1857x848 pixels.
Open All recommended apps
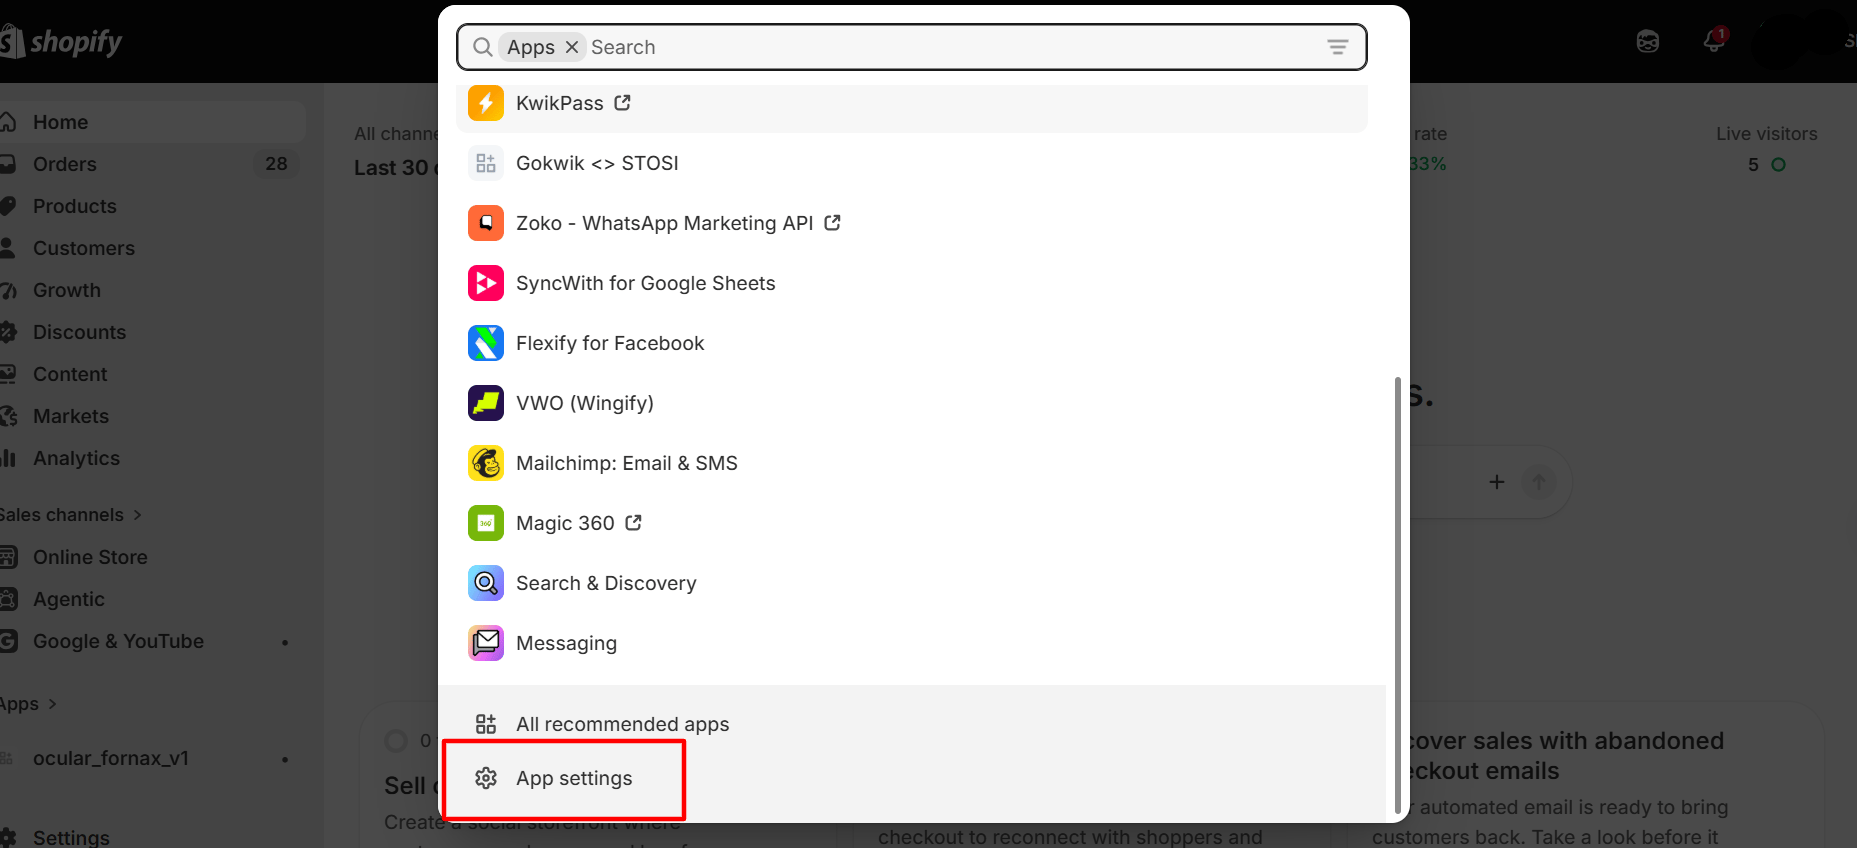point(912,724)
